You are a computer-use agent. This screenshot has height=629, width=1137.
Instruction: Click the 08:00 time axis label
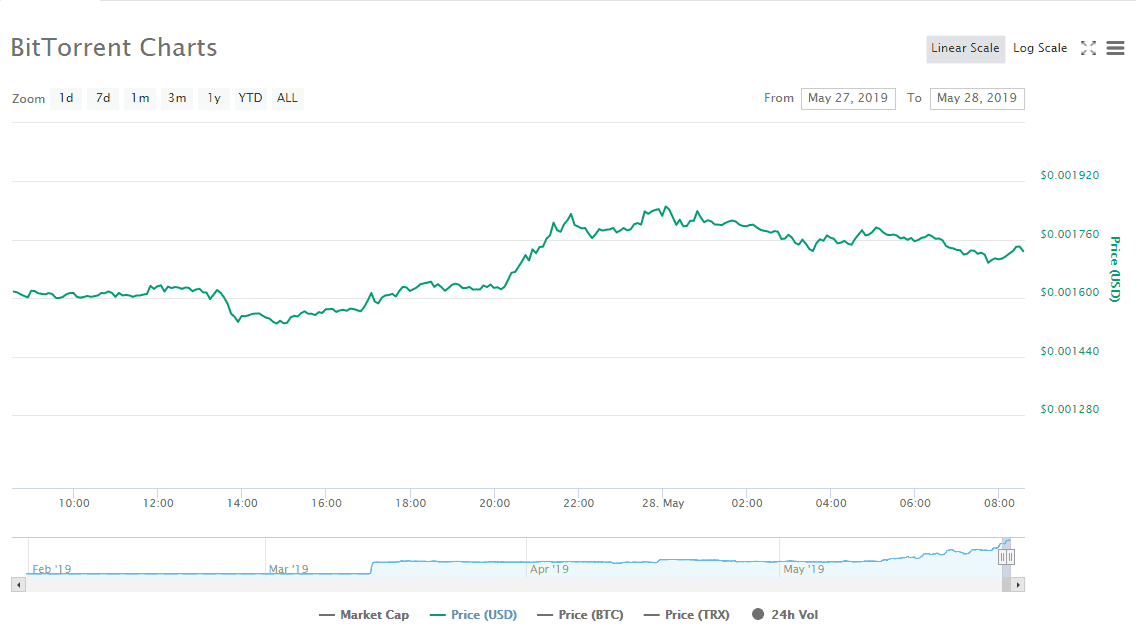999,503
